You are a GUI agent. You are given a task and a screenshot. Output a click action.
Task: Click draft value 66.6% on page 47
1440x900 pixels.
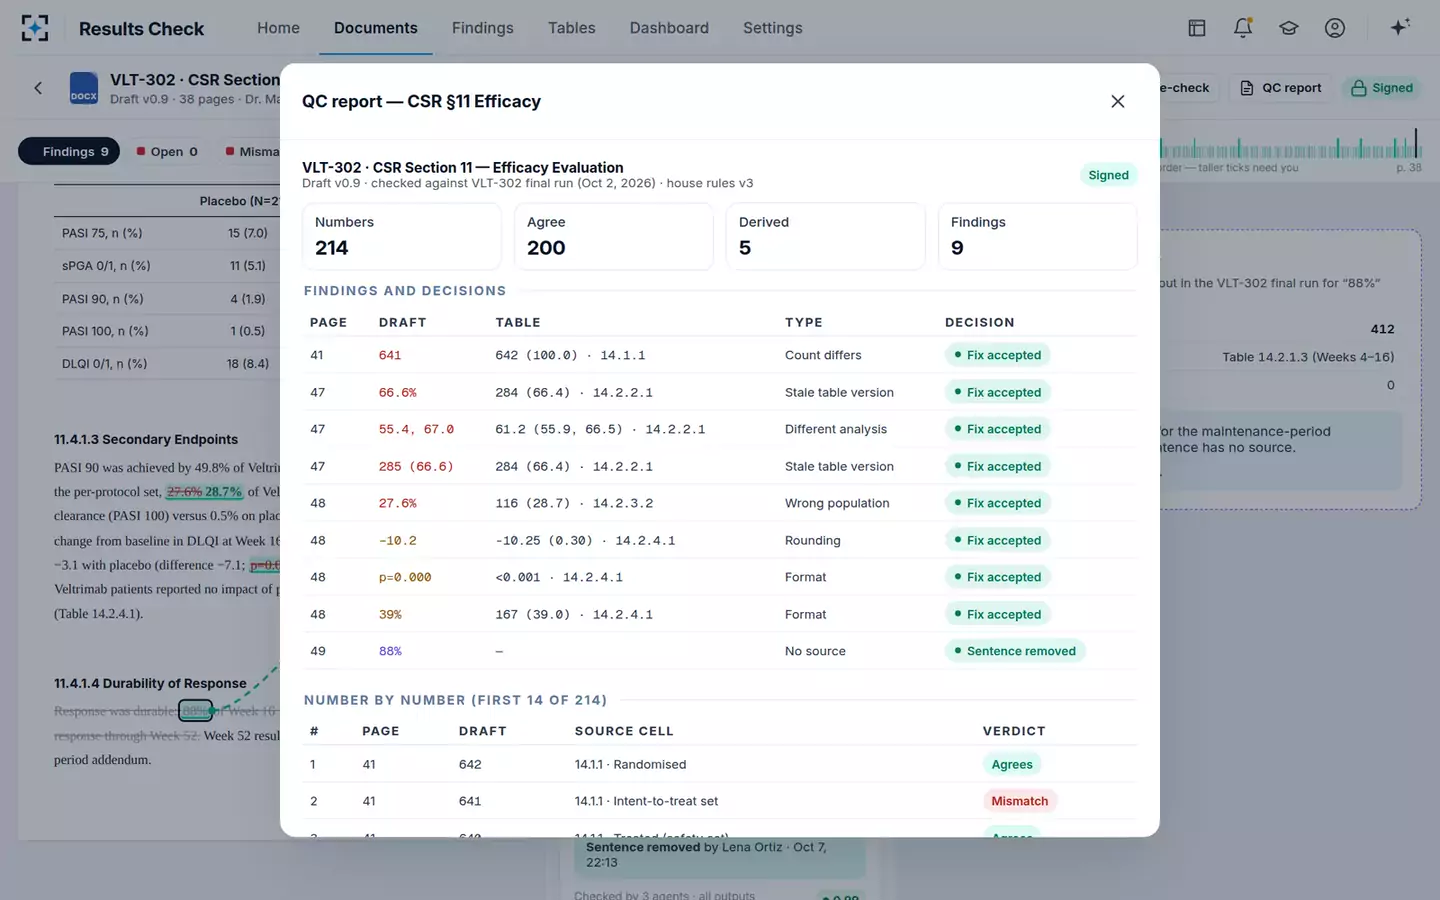tap(398, 392)
